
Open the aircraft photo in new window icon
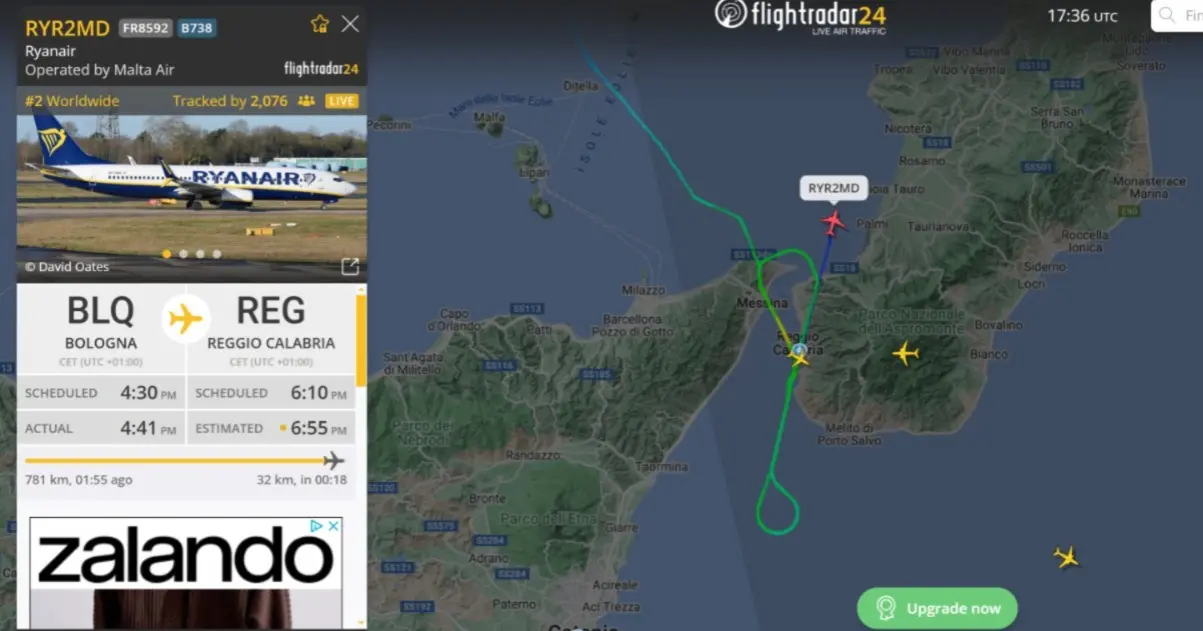tap(350, 266)
